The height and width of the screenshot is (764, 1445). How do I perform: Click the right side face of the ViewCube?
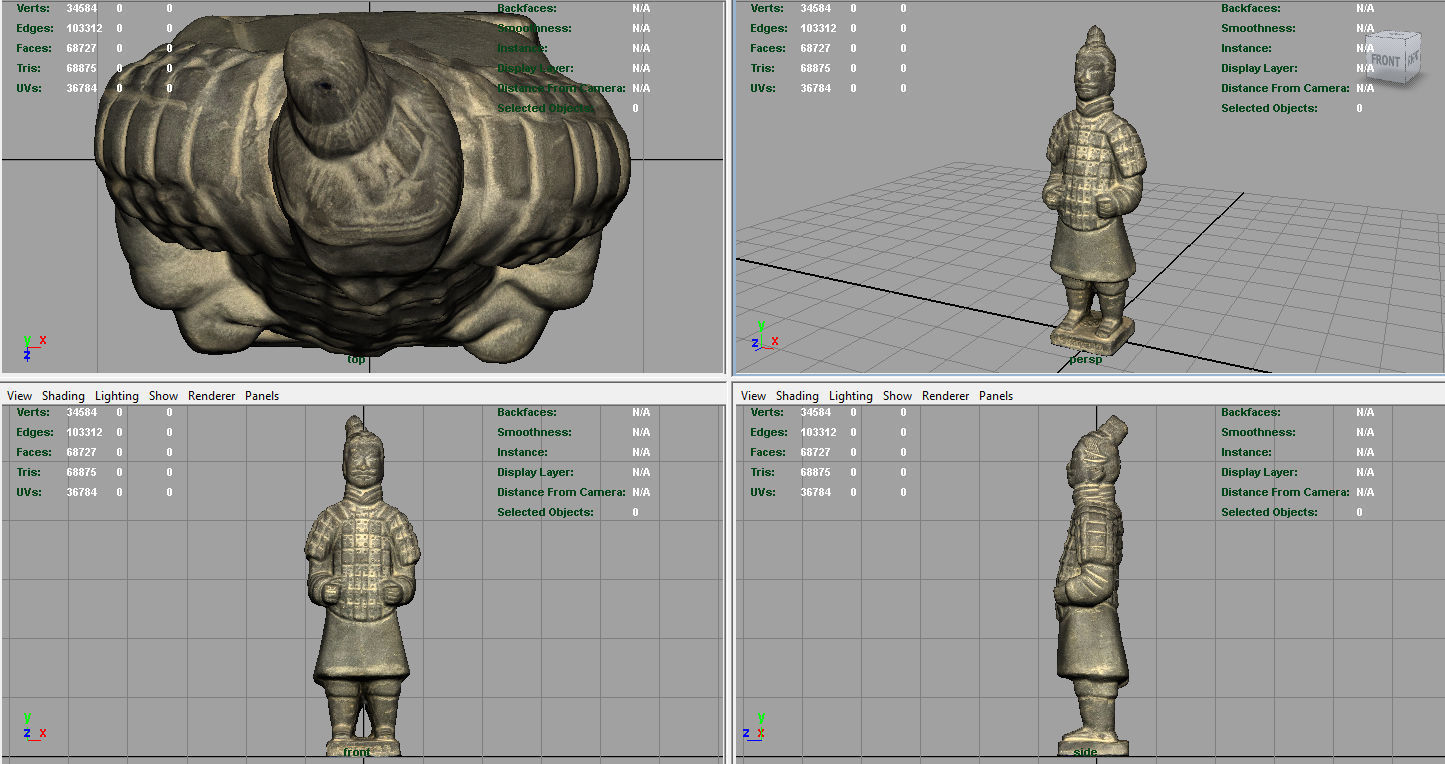point(1413,58)
